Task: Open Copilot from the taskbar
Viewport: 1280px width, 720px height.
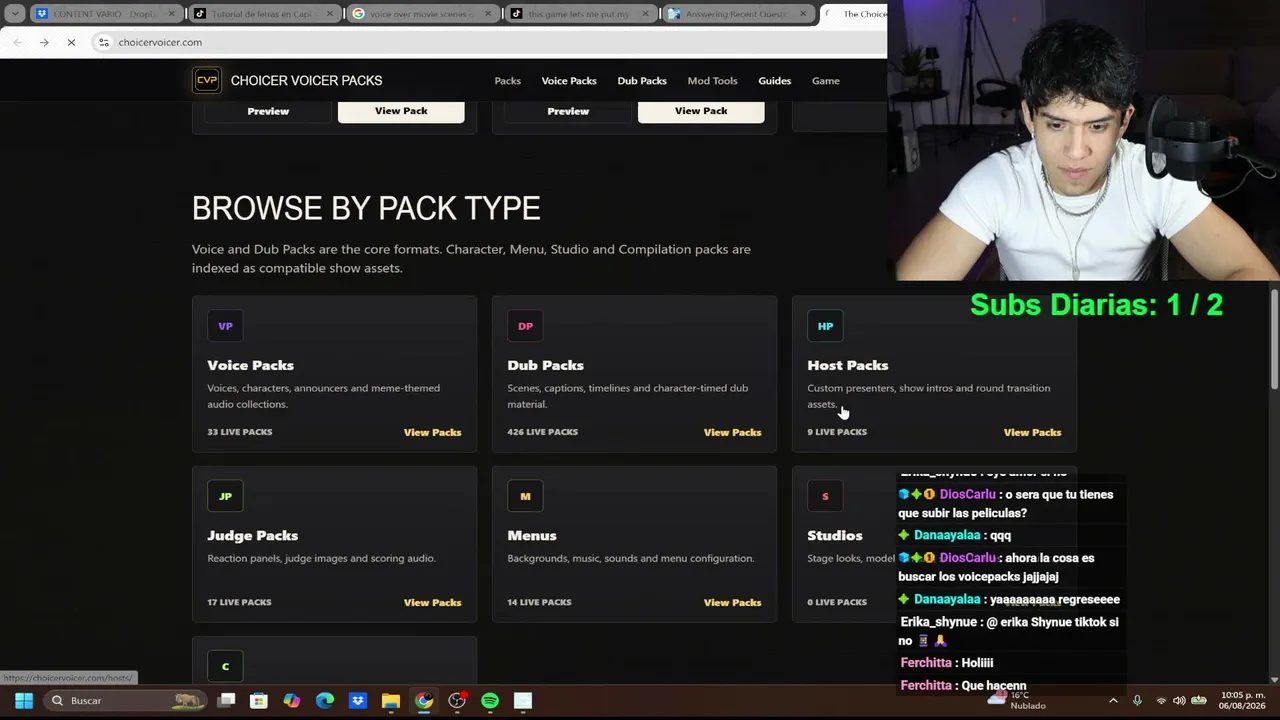Action: [x=292, y=701]
